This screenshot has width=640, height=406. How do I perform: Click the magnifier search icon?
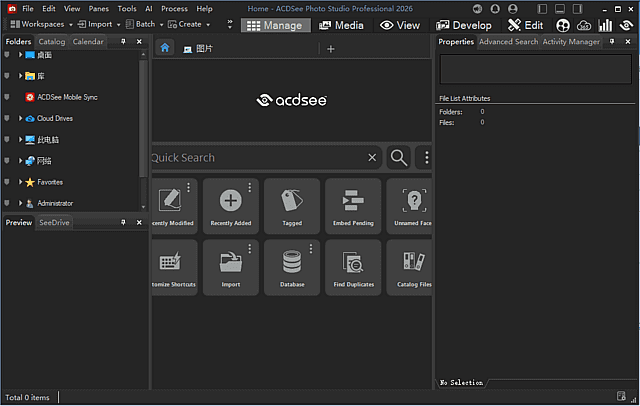pyautogui.click(x=399, y=157)
